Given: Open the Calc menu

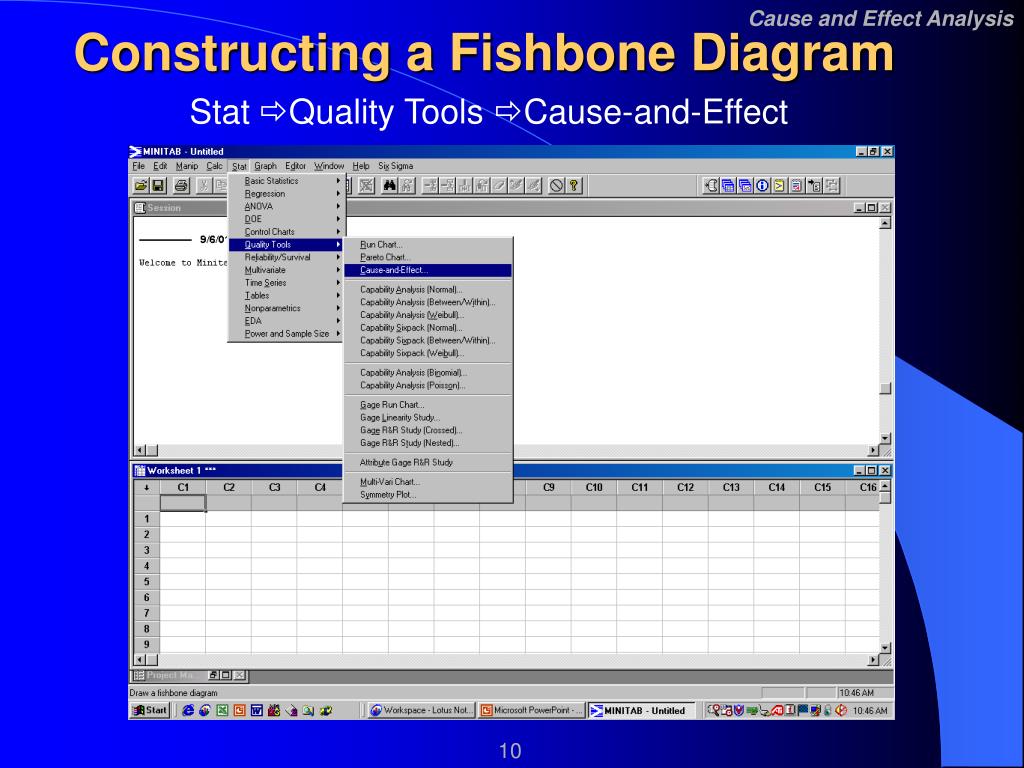Looking at the screenshot, I should pos(214,166).
